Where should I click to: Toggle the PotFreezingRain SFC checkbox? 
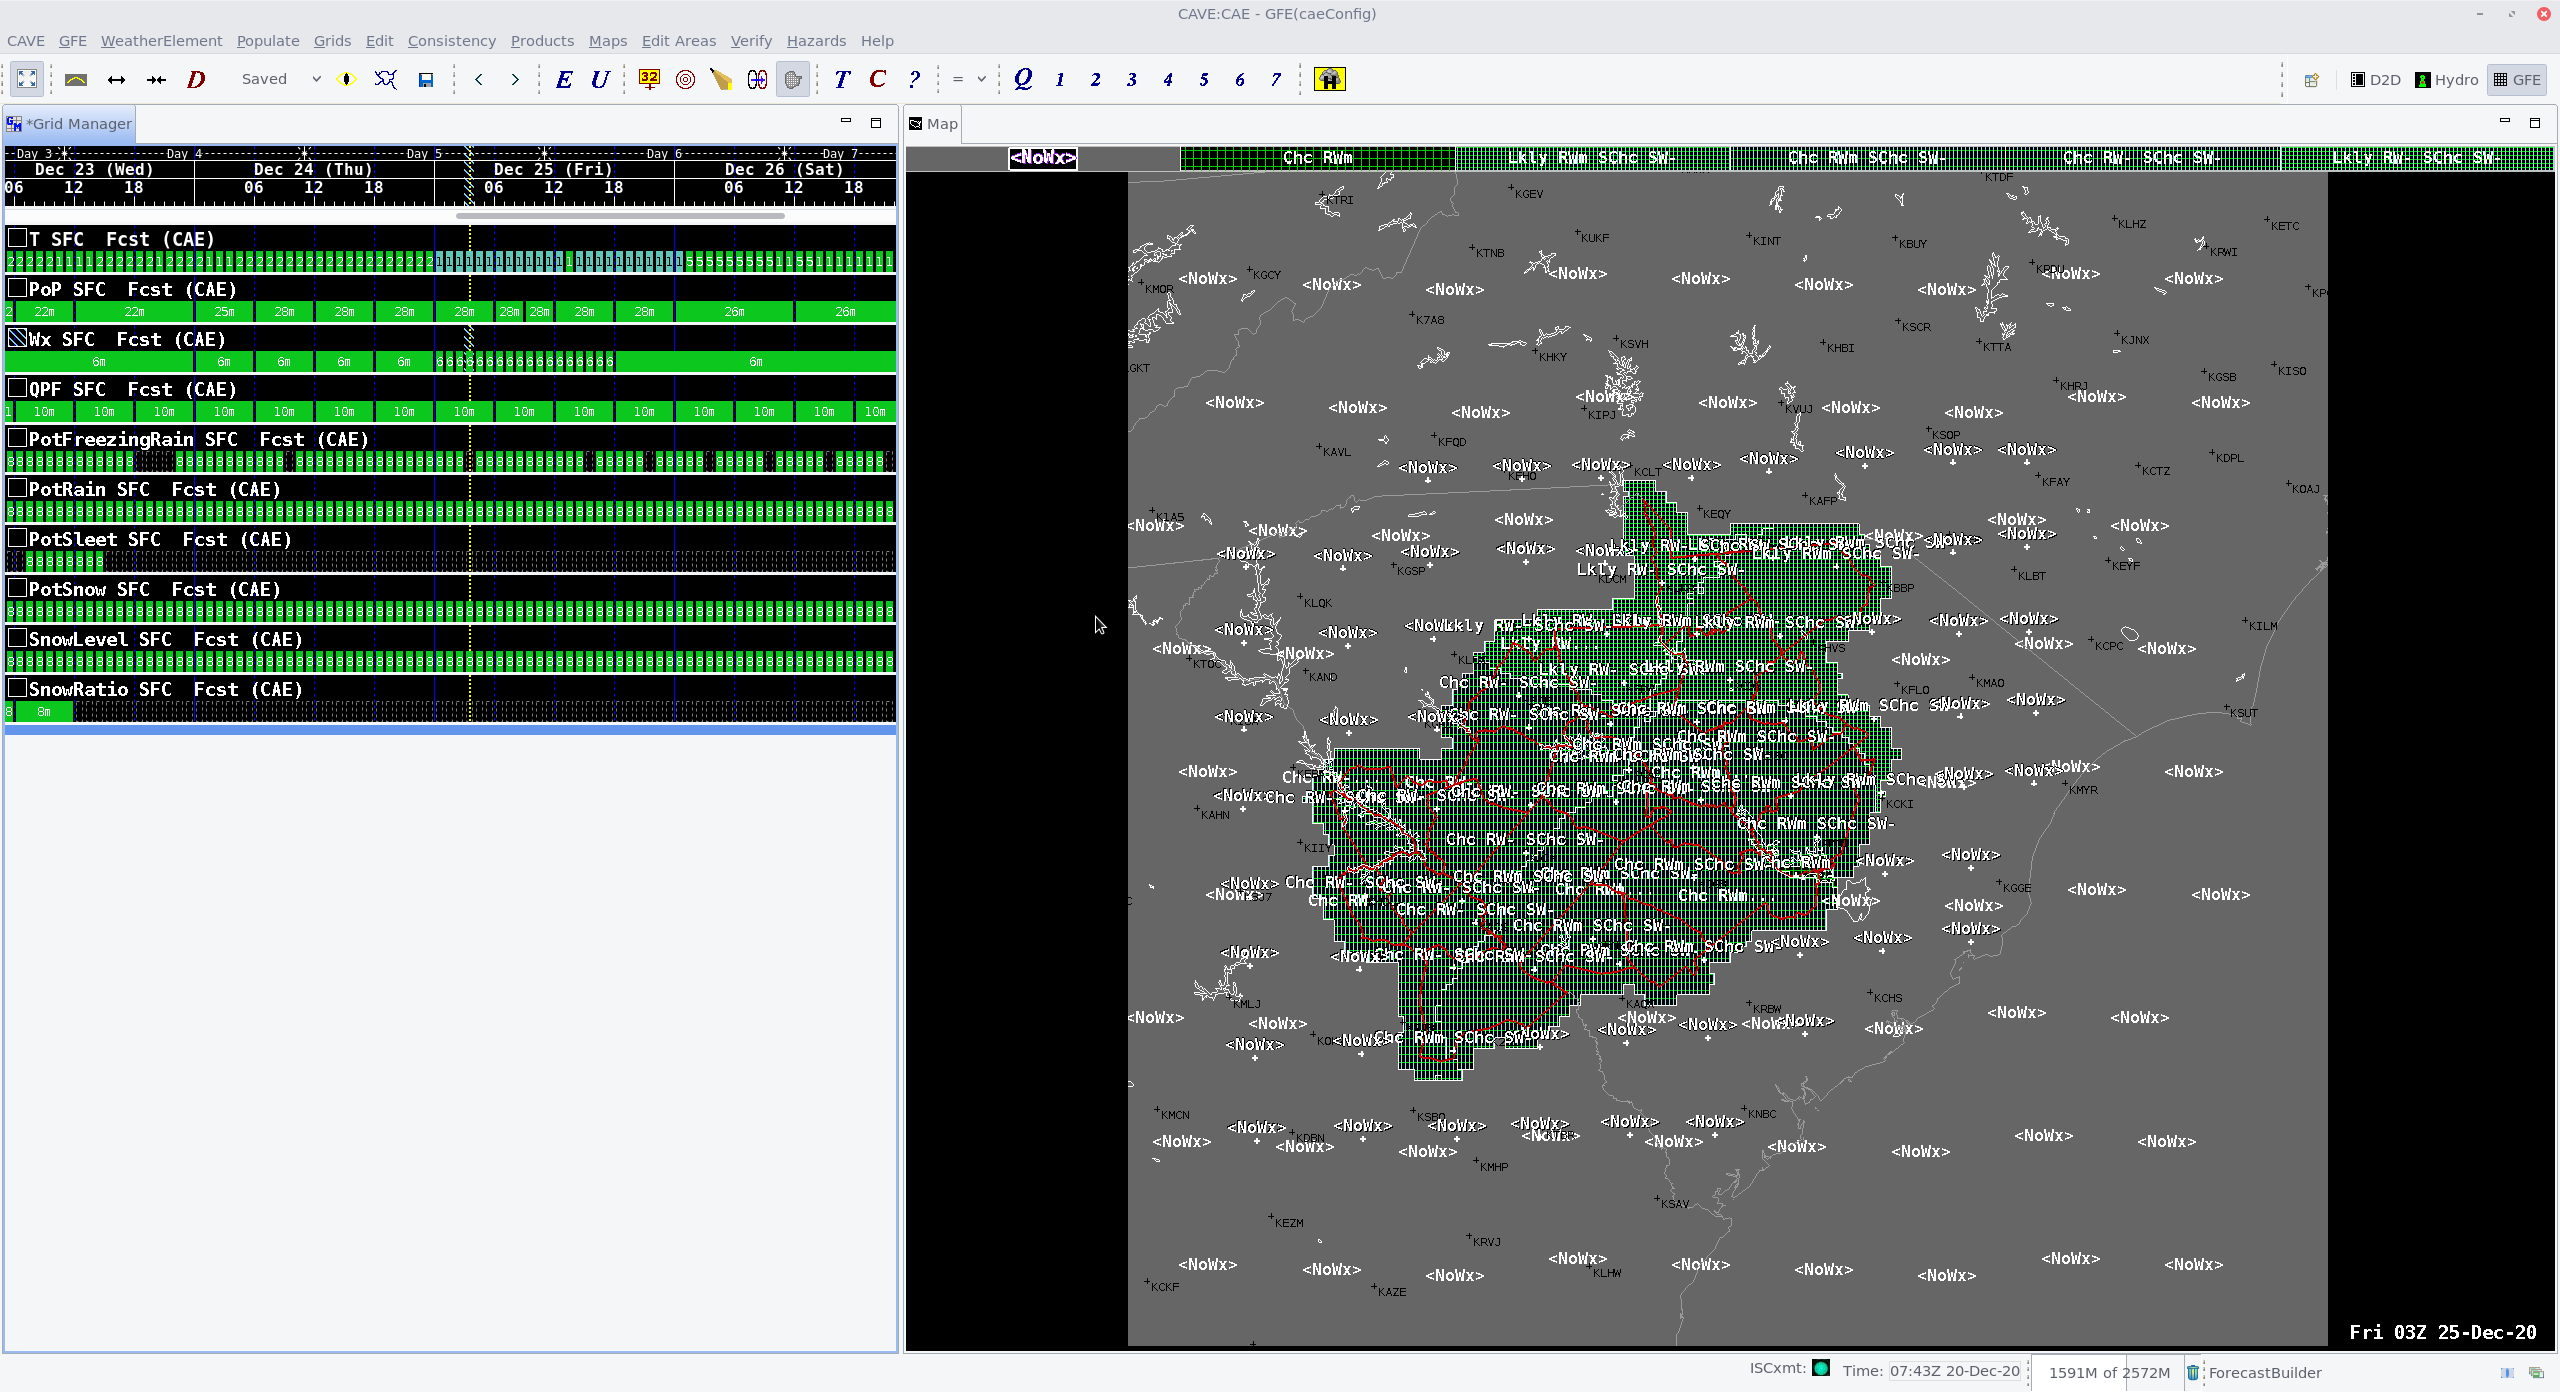click(x=17, y=438)
